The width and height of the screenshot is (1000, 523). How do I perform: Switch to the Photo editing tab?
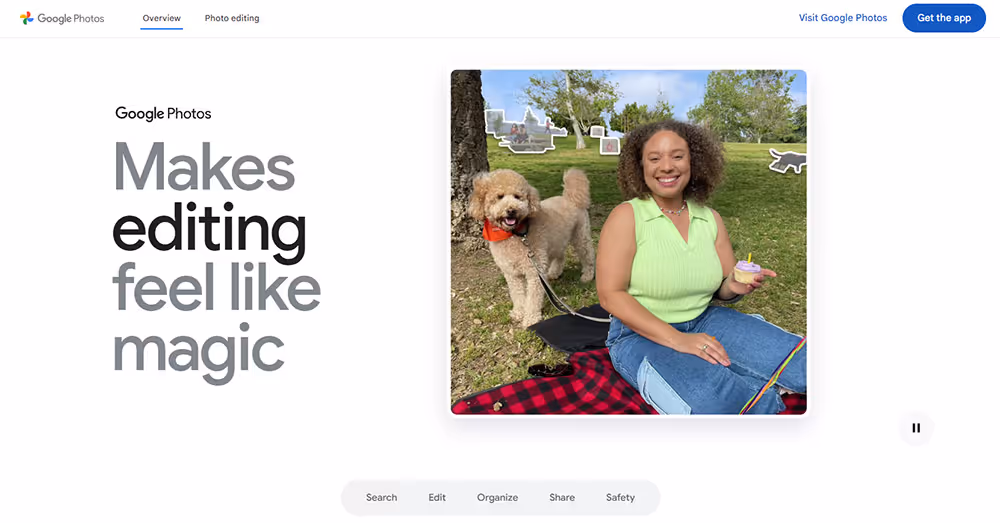pyautogui.click(x=232, y=18)
